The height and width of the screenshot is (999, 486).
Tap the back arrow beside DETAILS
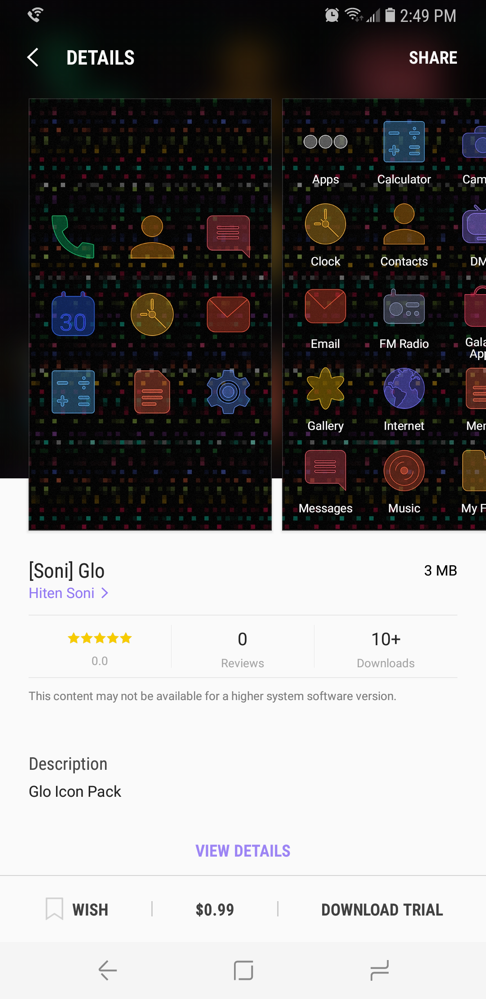pos(32,58)
